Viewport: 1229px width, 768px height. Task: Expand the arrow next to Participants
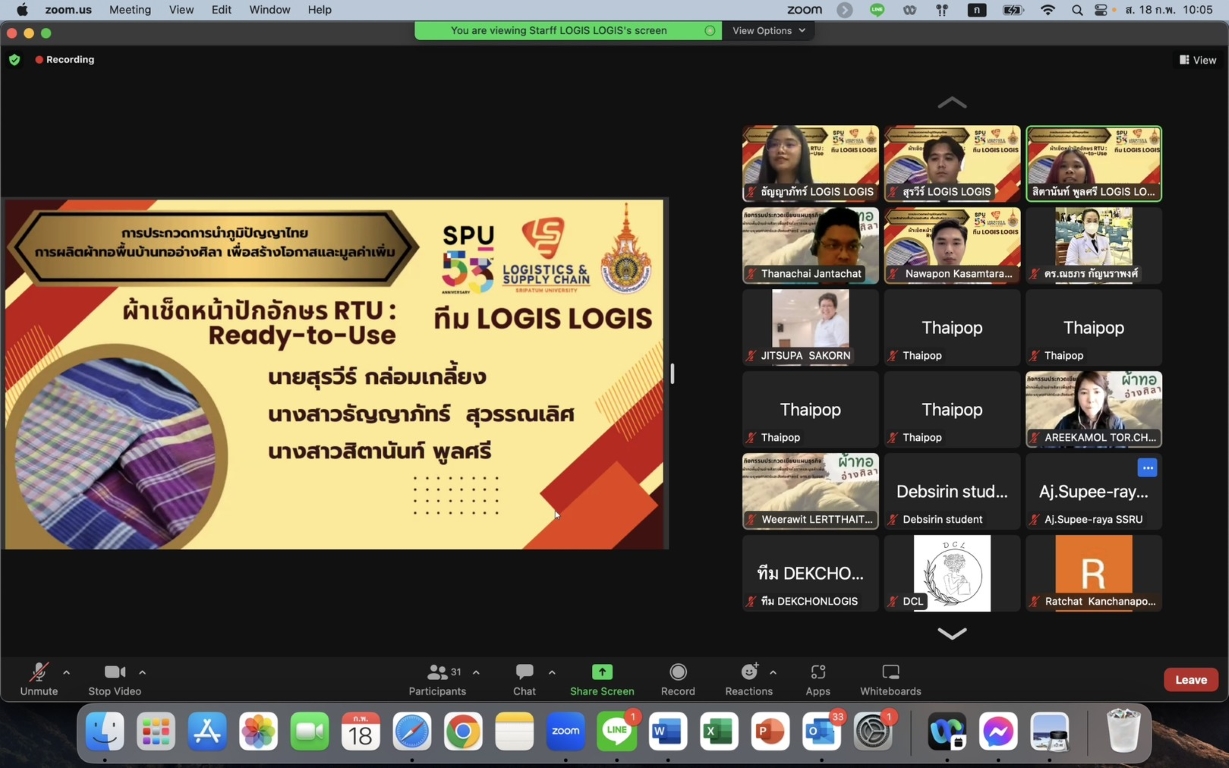476,672
